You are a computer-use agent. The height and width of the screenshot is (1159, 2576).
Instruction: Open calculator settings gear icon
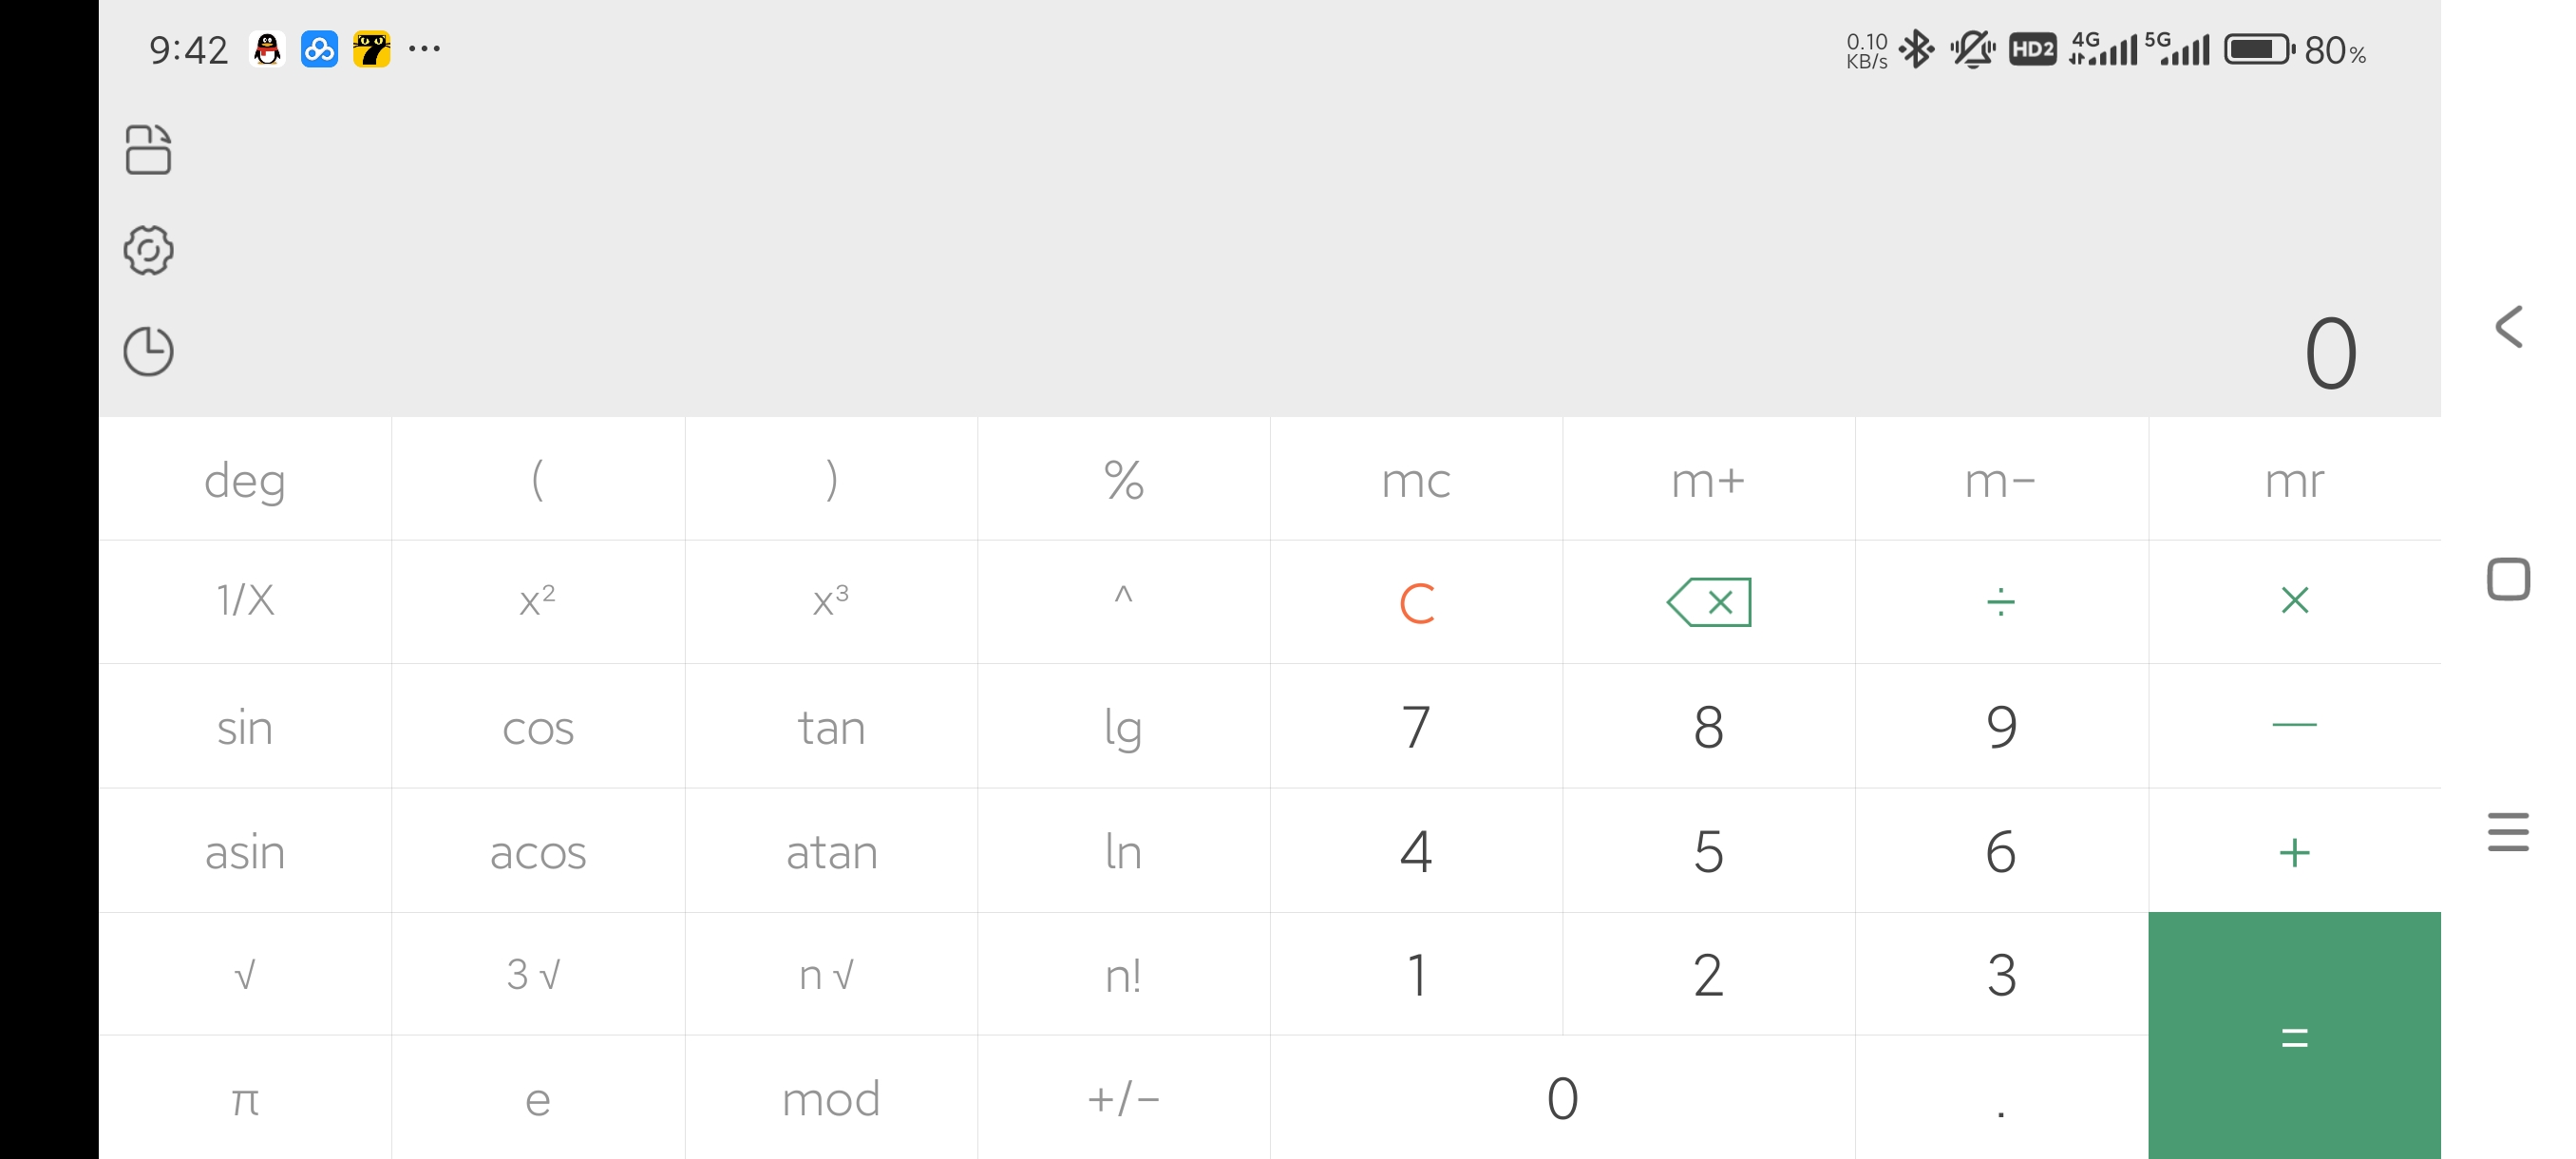pos(148,250)
